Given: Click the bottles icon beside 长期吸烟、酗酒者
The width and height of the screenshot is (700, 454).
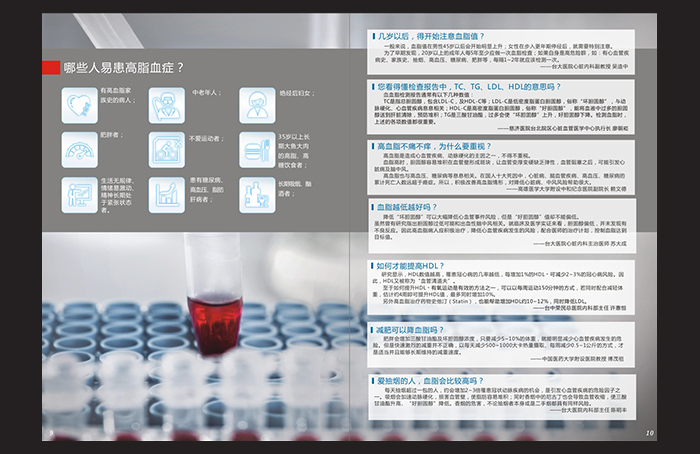Looking at the screenshot, I should point(257,195).
